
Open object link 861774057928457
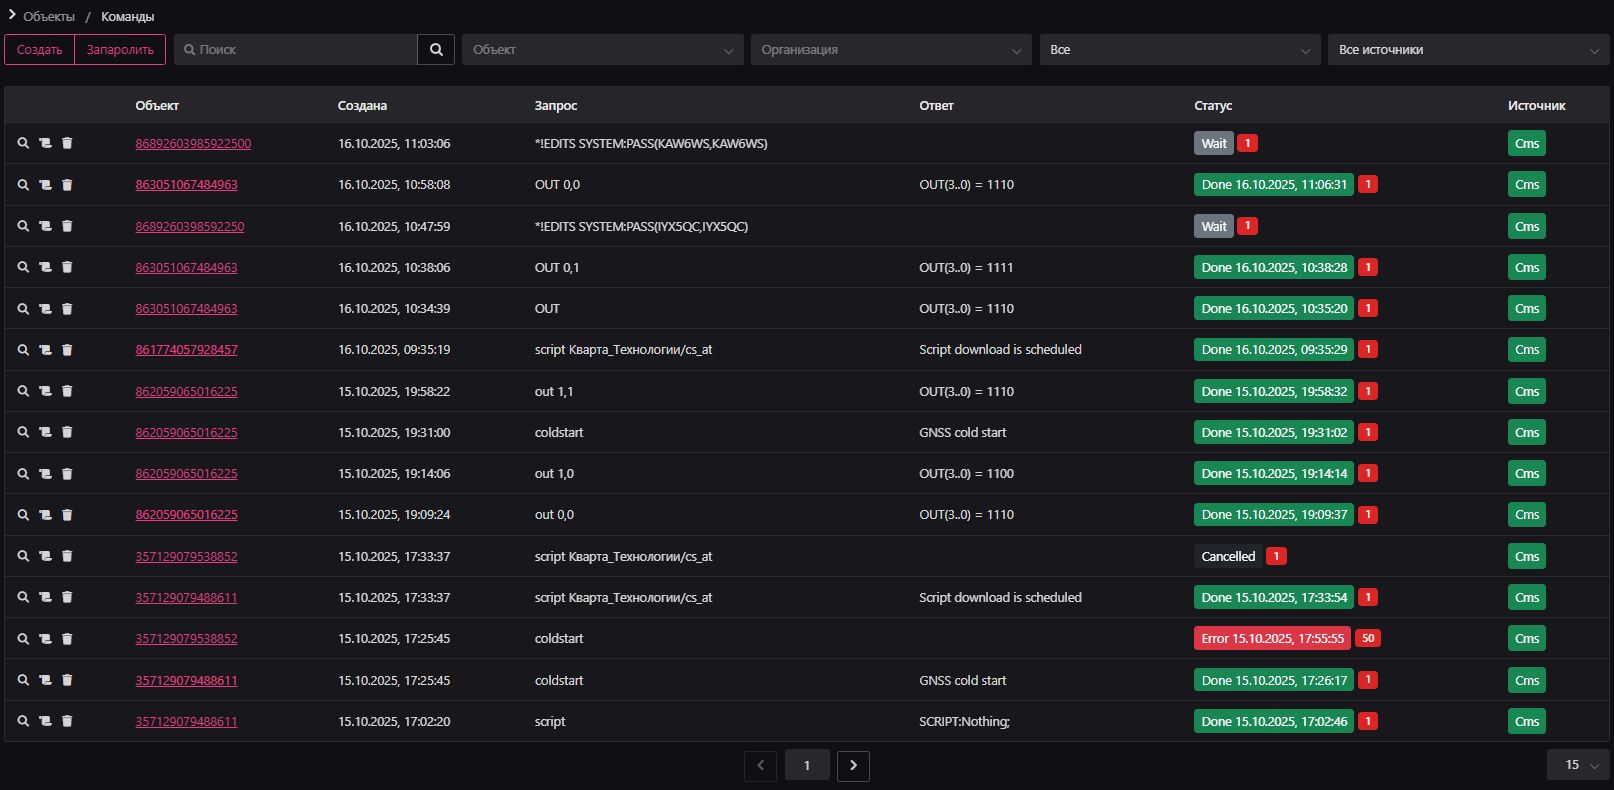click(186, 349)
